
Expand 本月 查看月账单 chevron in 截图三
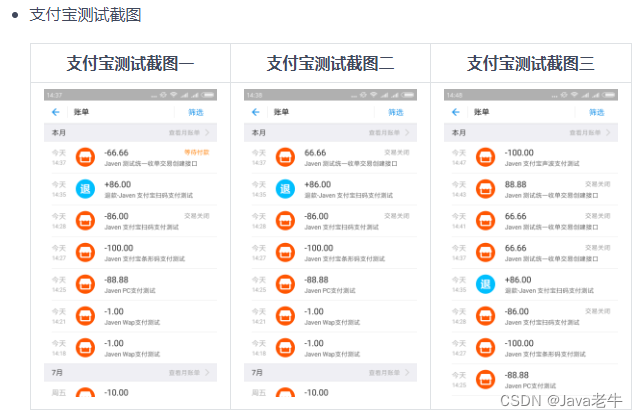coord(608,133)
